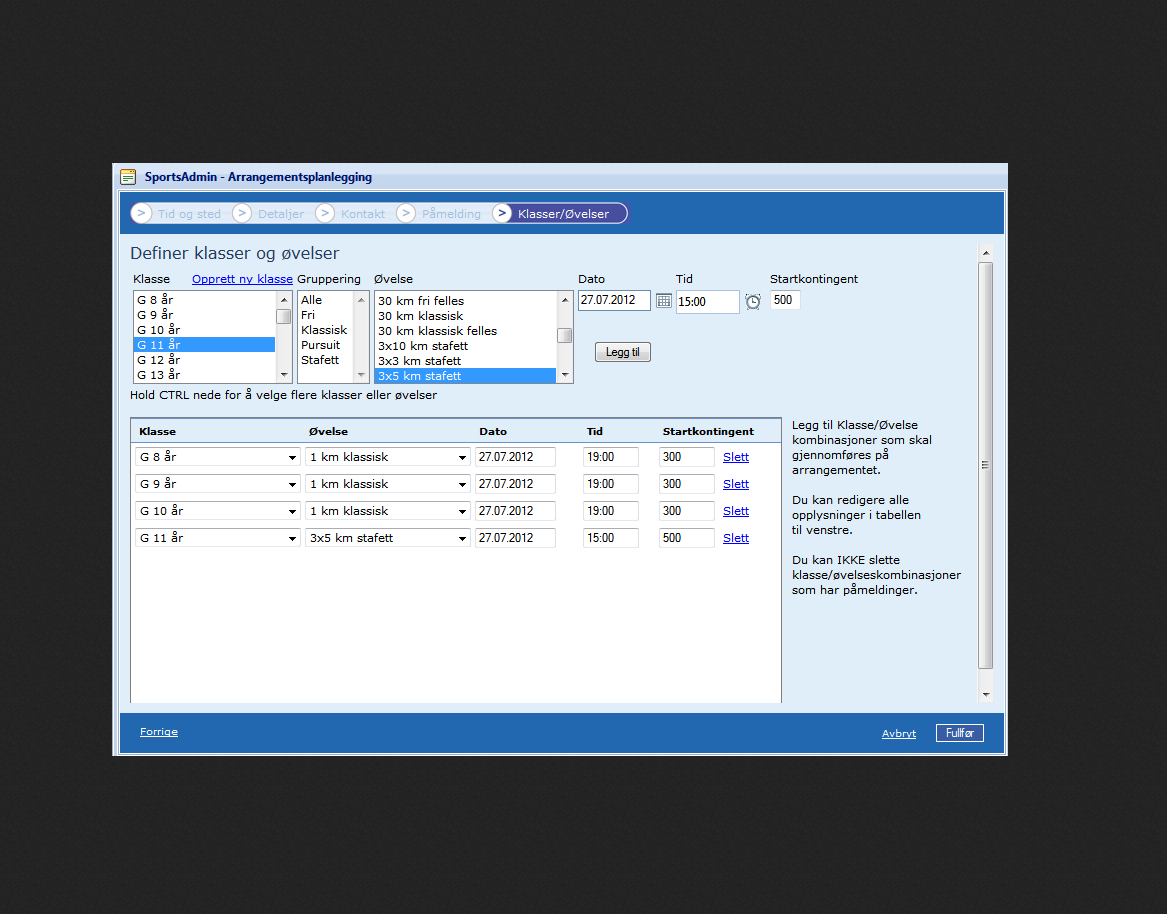The height and width of the screenshot is (914, 1167).
Task: Open the calendar date picker icon
Action: click(664, 301)
